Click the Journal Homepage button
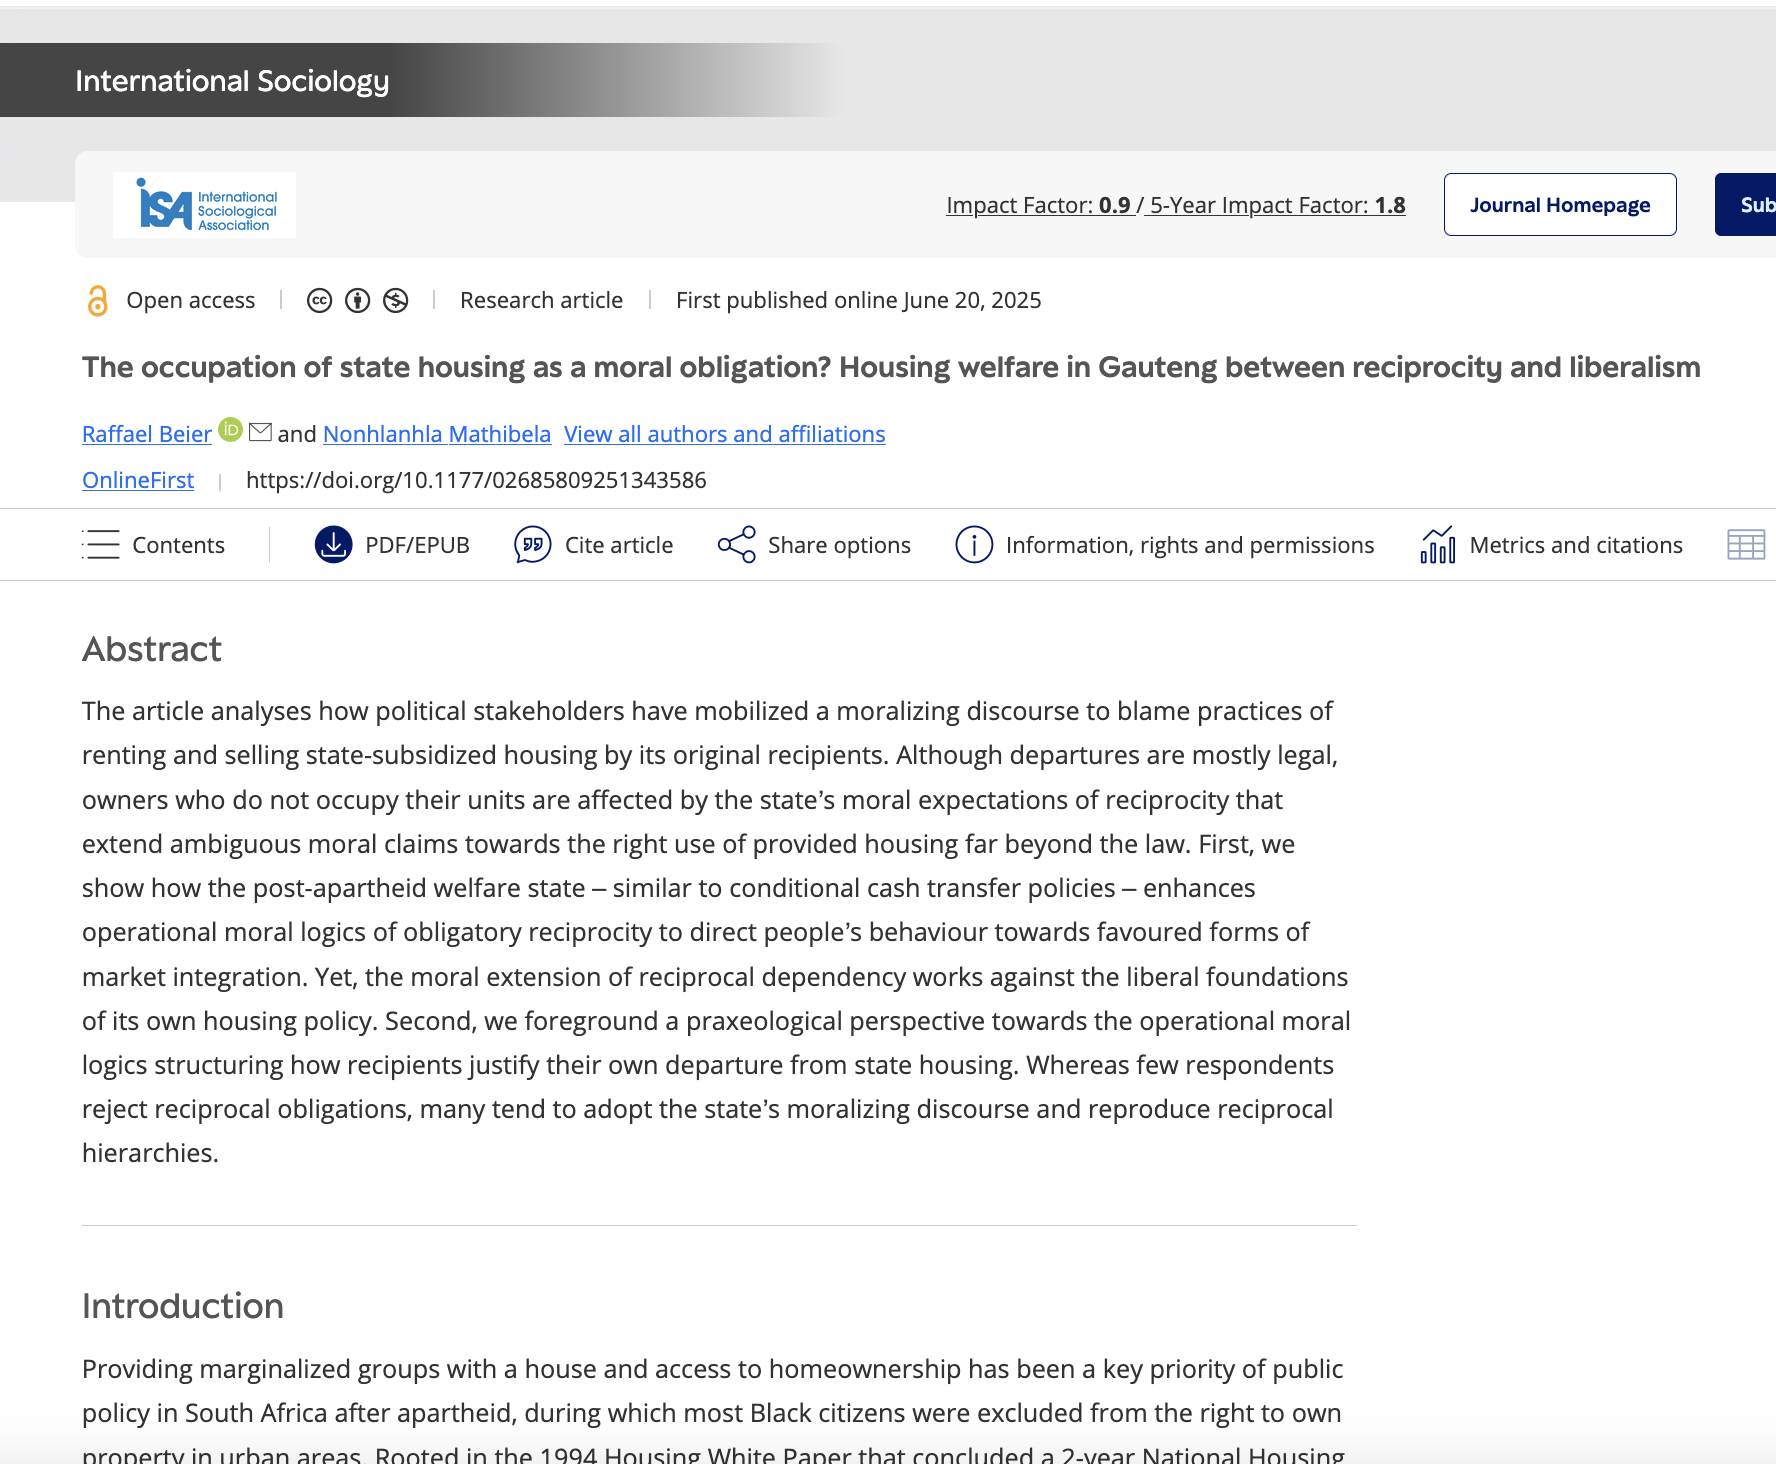 tap(1560, 205)
